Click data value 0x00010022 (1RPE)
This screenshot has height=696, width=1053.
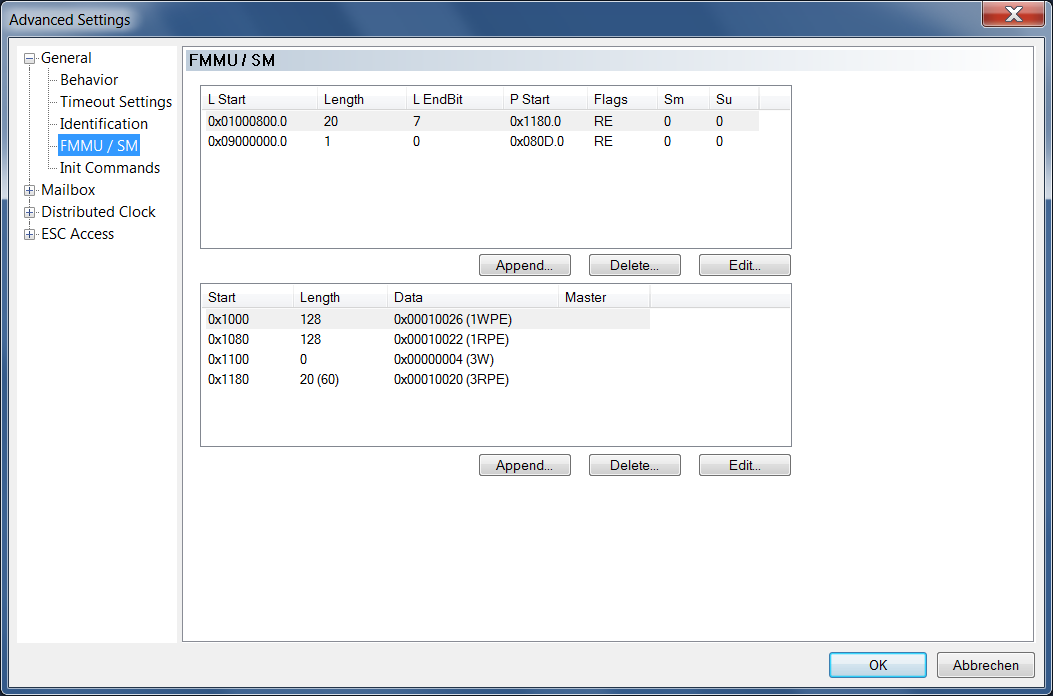point(452,339)
